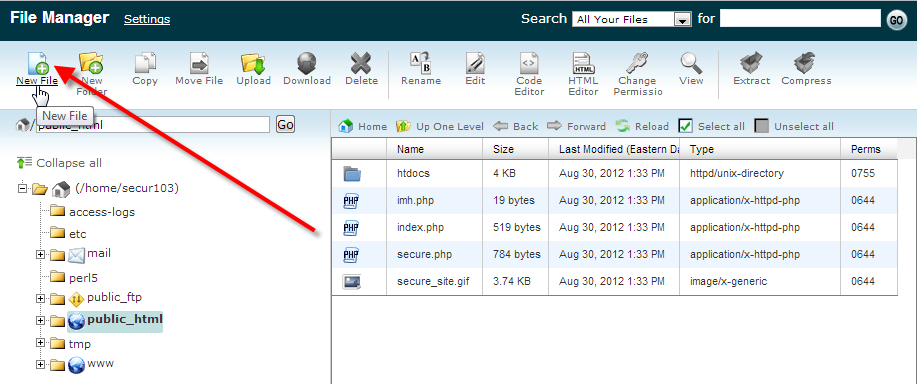
Task: Click the Download globe icon
Action: pyautogui.click(x=307, y=63)
